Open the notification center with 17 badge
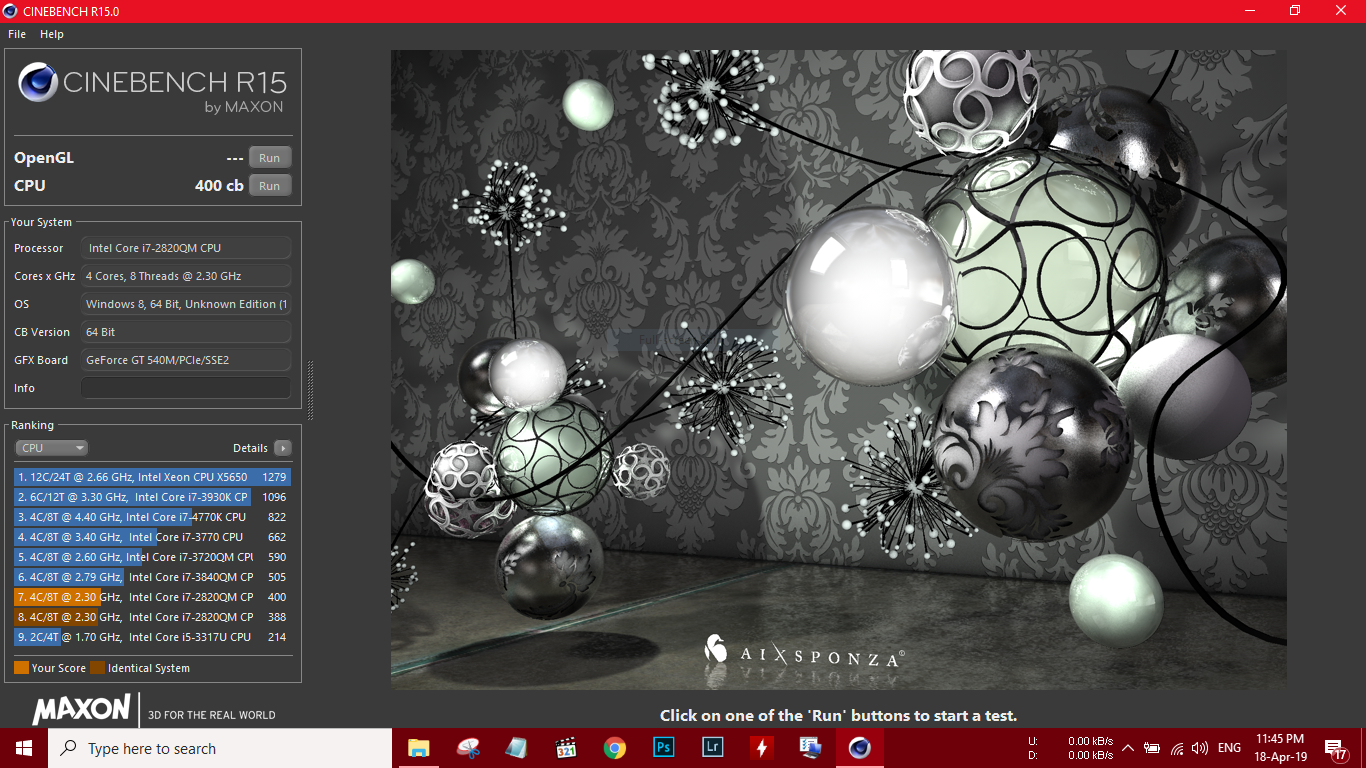This screenshot has width=1366, height=768. pyautogui.click(x=1335, y=748)
